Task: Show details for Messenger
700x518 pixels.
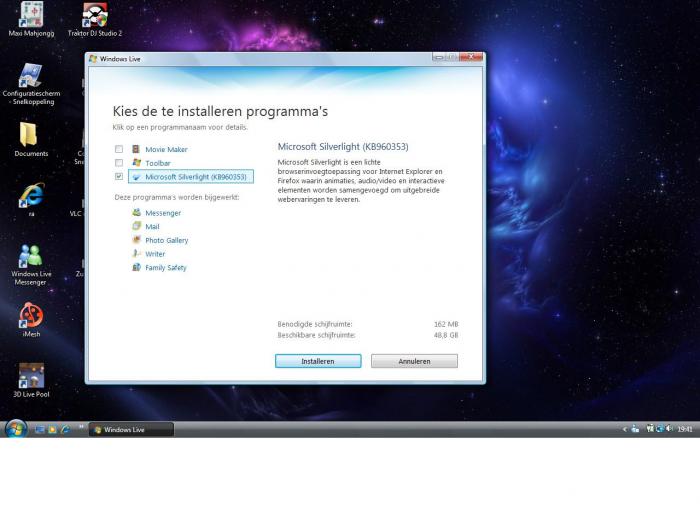Action: [163, 213]
